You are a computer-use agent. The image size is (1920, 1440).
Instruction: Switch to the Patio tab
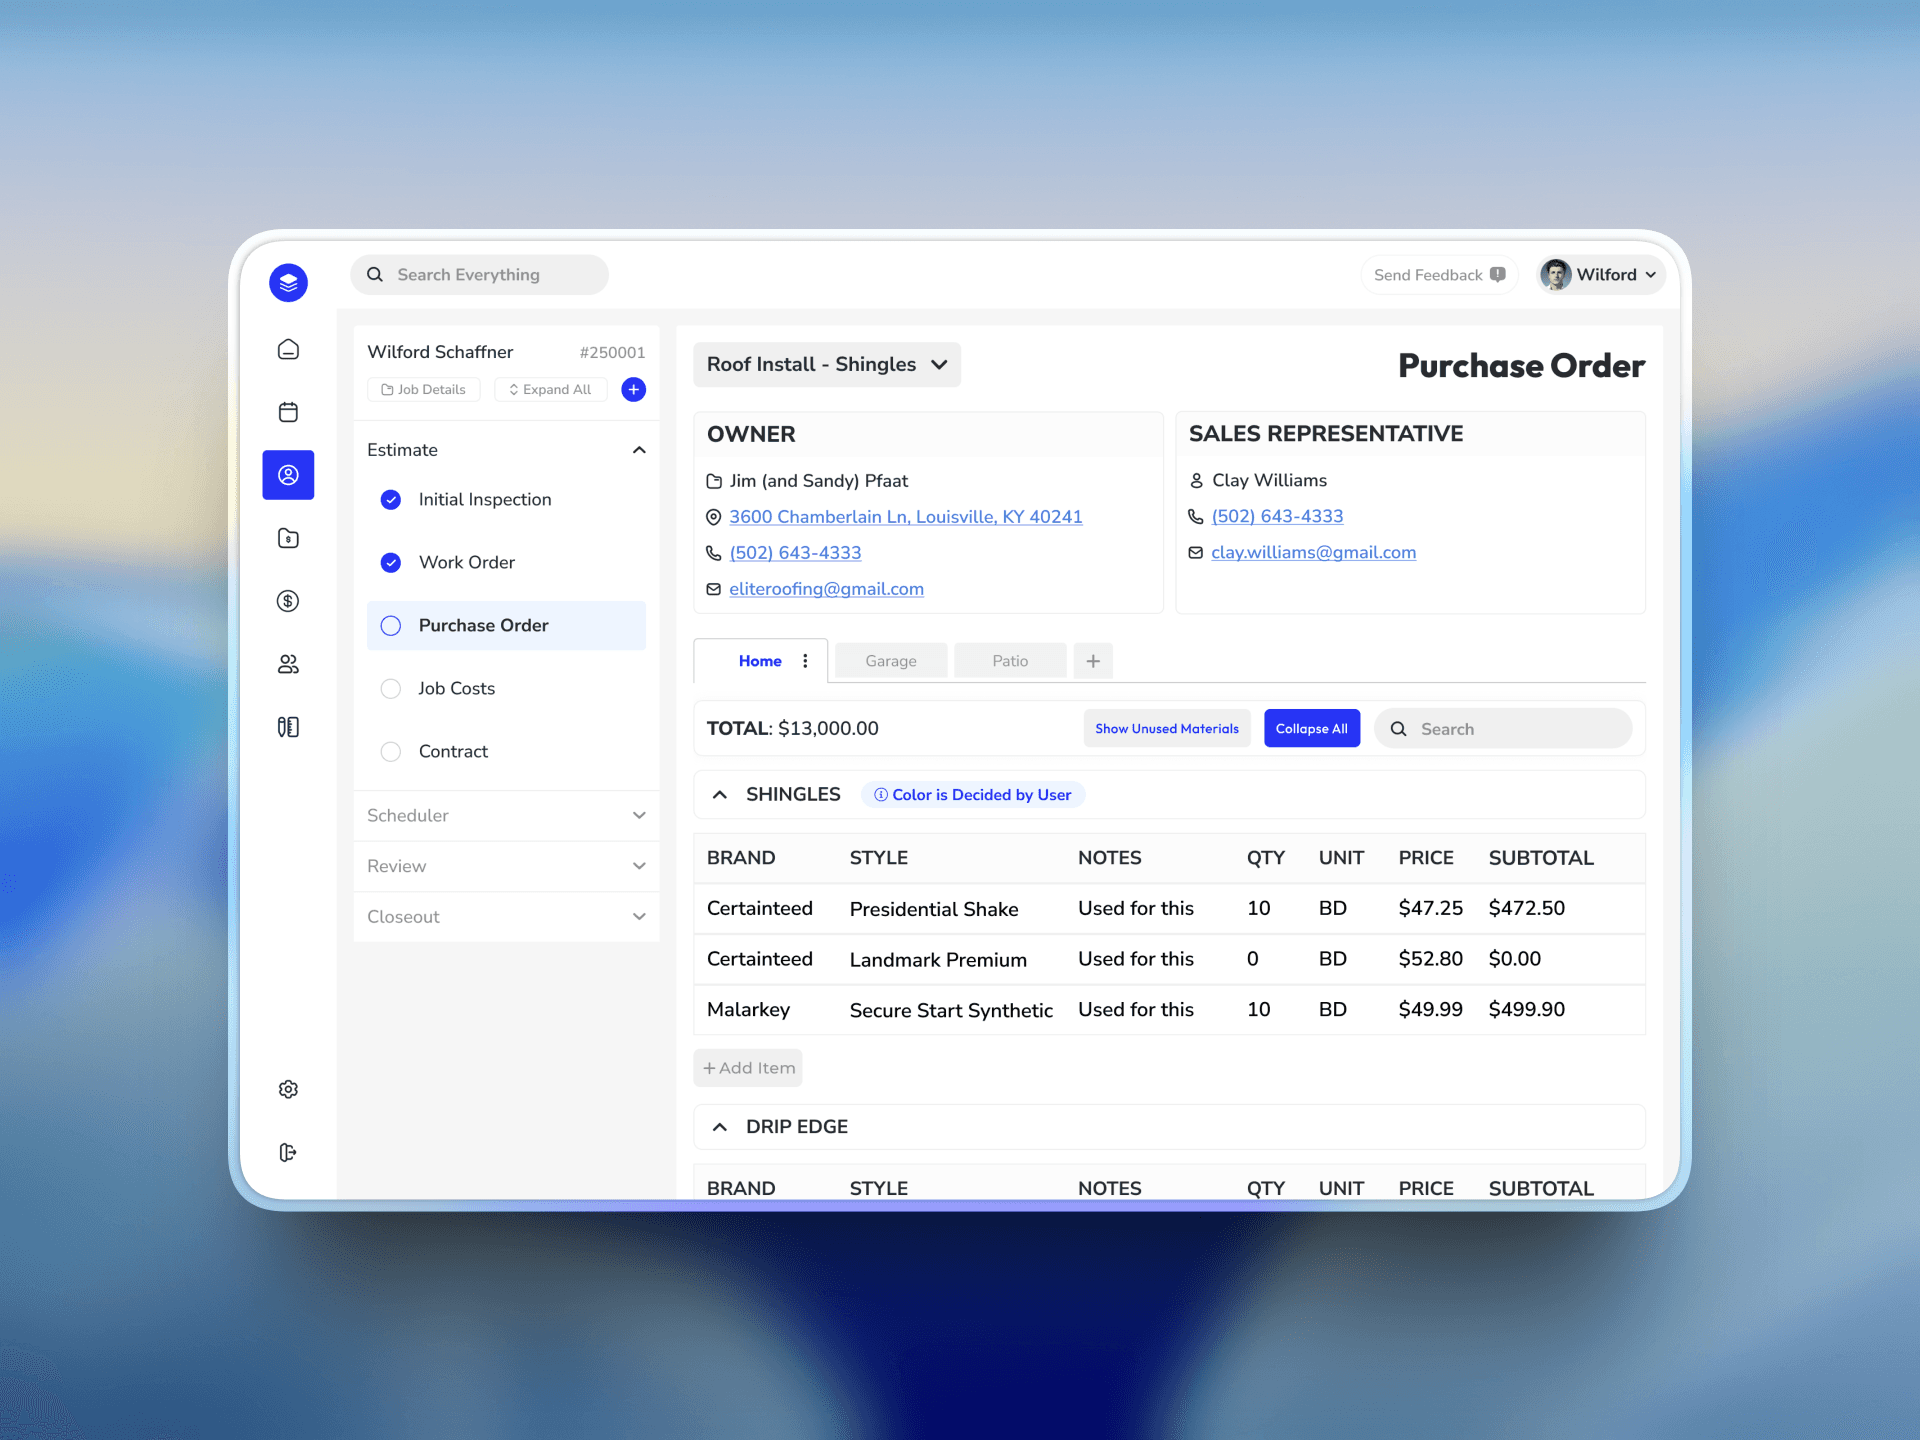[1009, 661]
